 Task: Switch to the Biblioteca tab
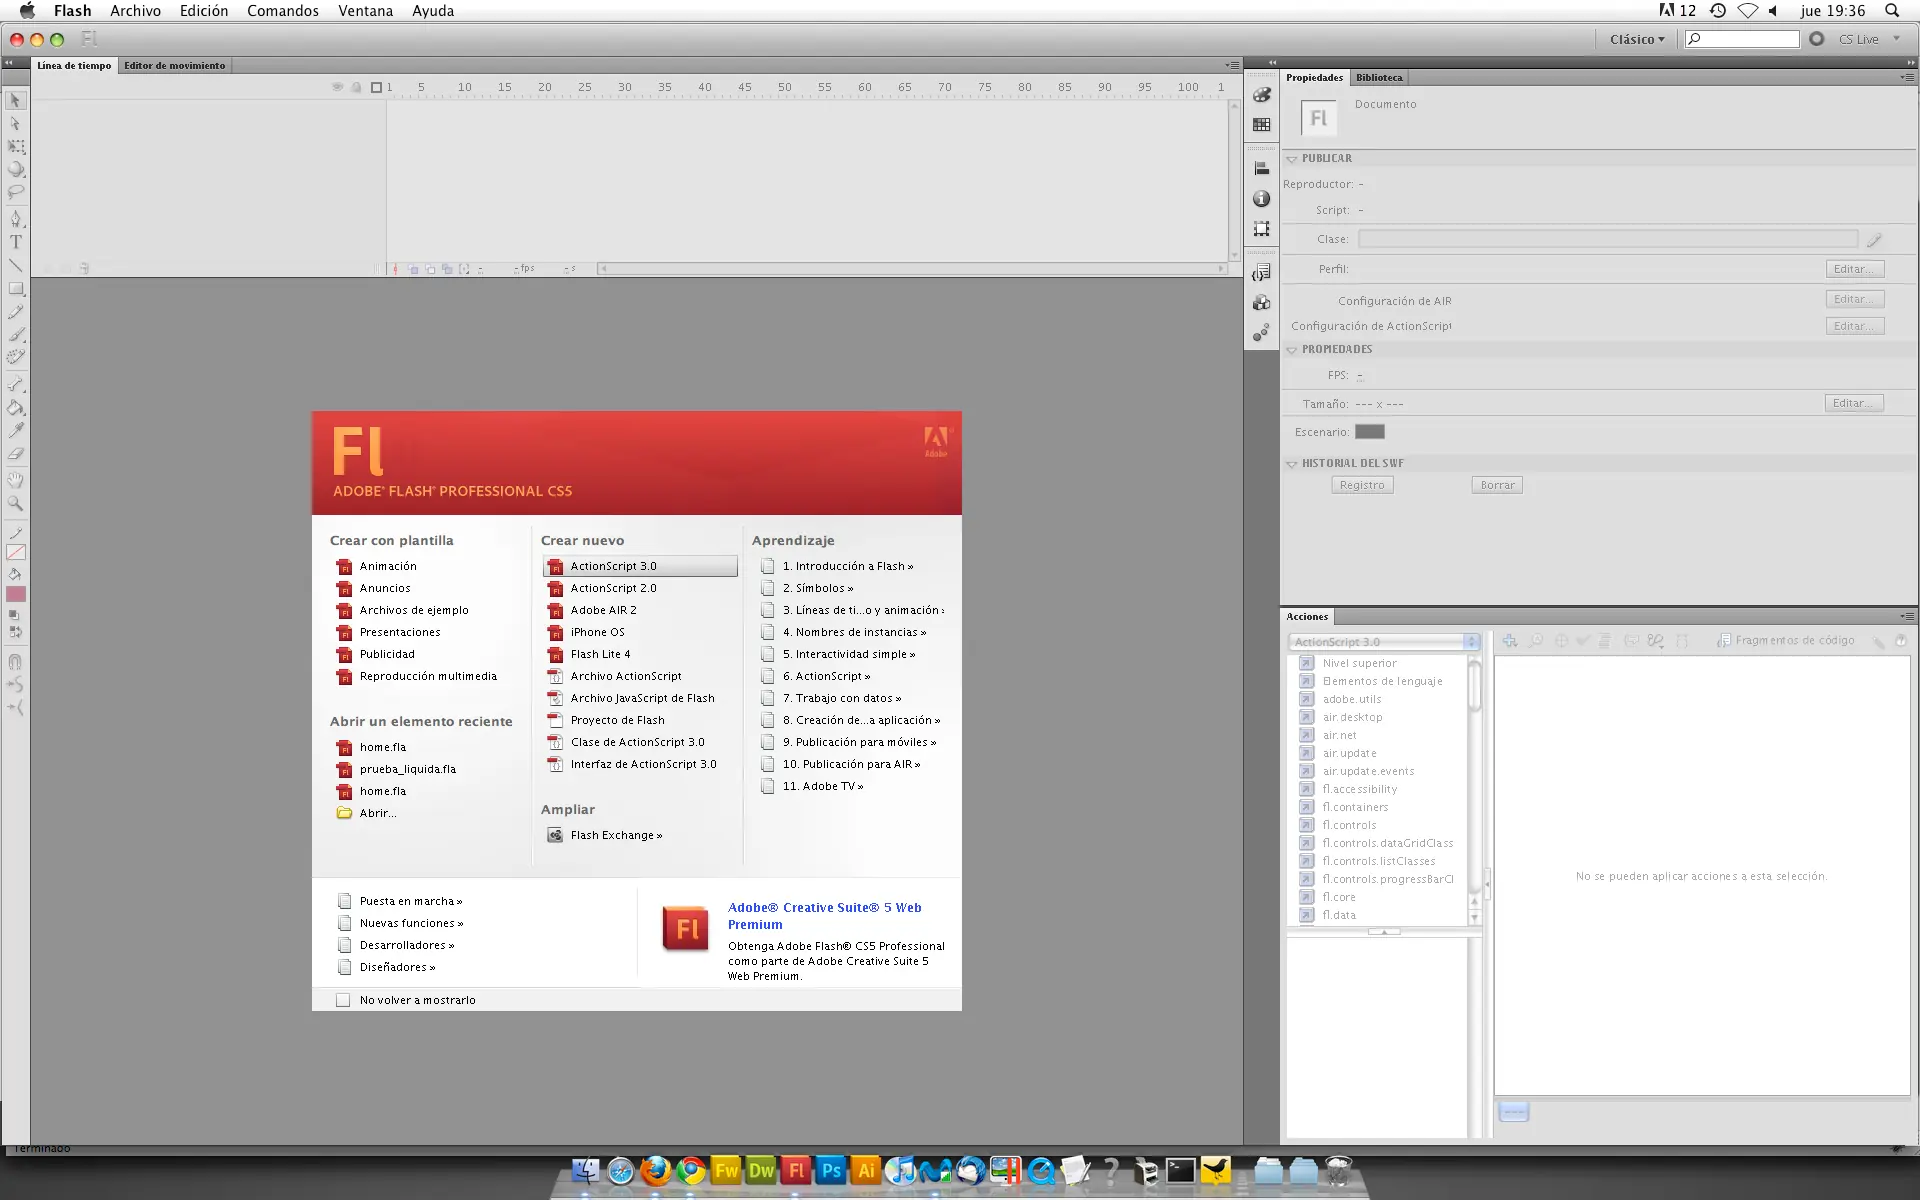(x=1379, y=77)
